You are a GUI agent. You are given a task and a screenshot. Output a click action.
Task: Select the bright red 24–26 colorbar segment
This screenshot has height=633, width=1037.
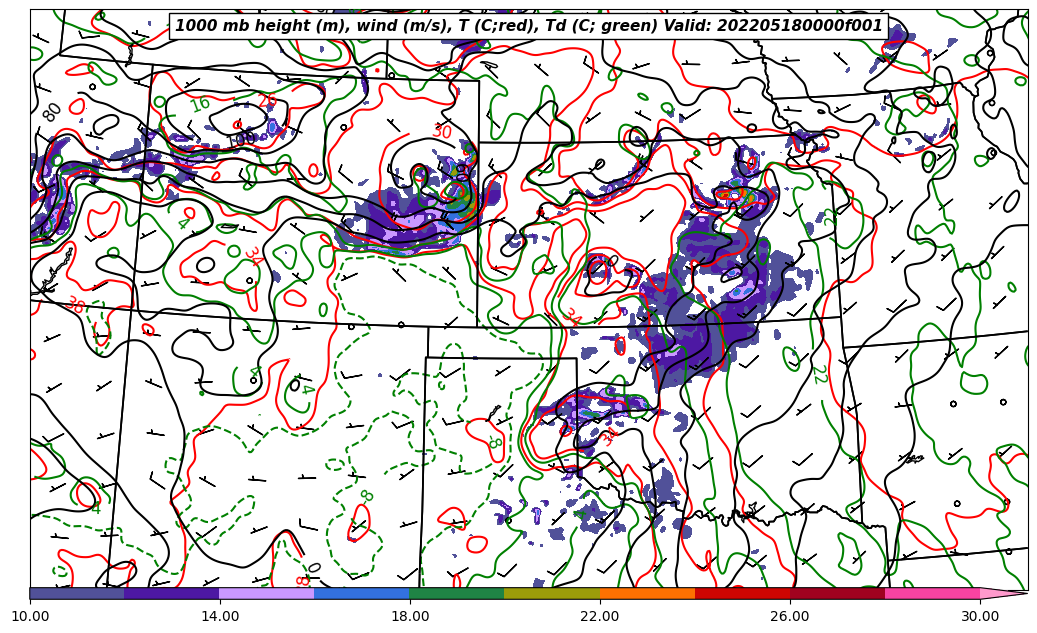coord(742,593)
